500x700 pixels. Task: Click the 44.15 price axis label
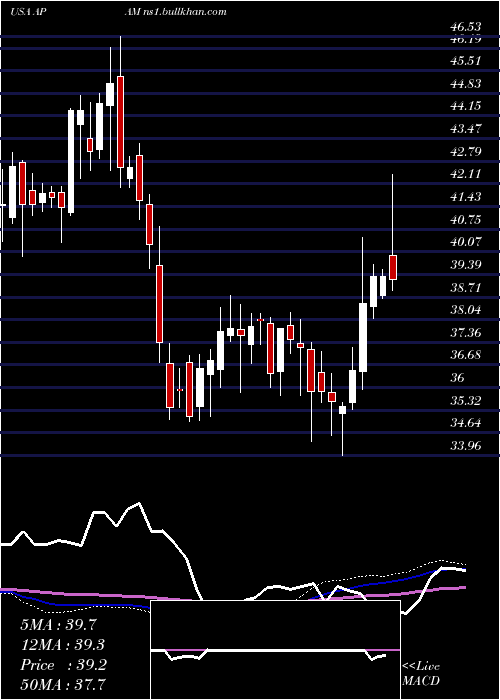[466, 106]
